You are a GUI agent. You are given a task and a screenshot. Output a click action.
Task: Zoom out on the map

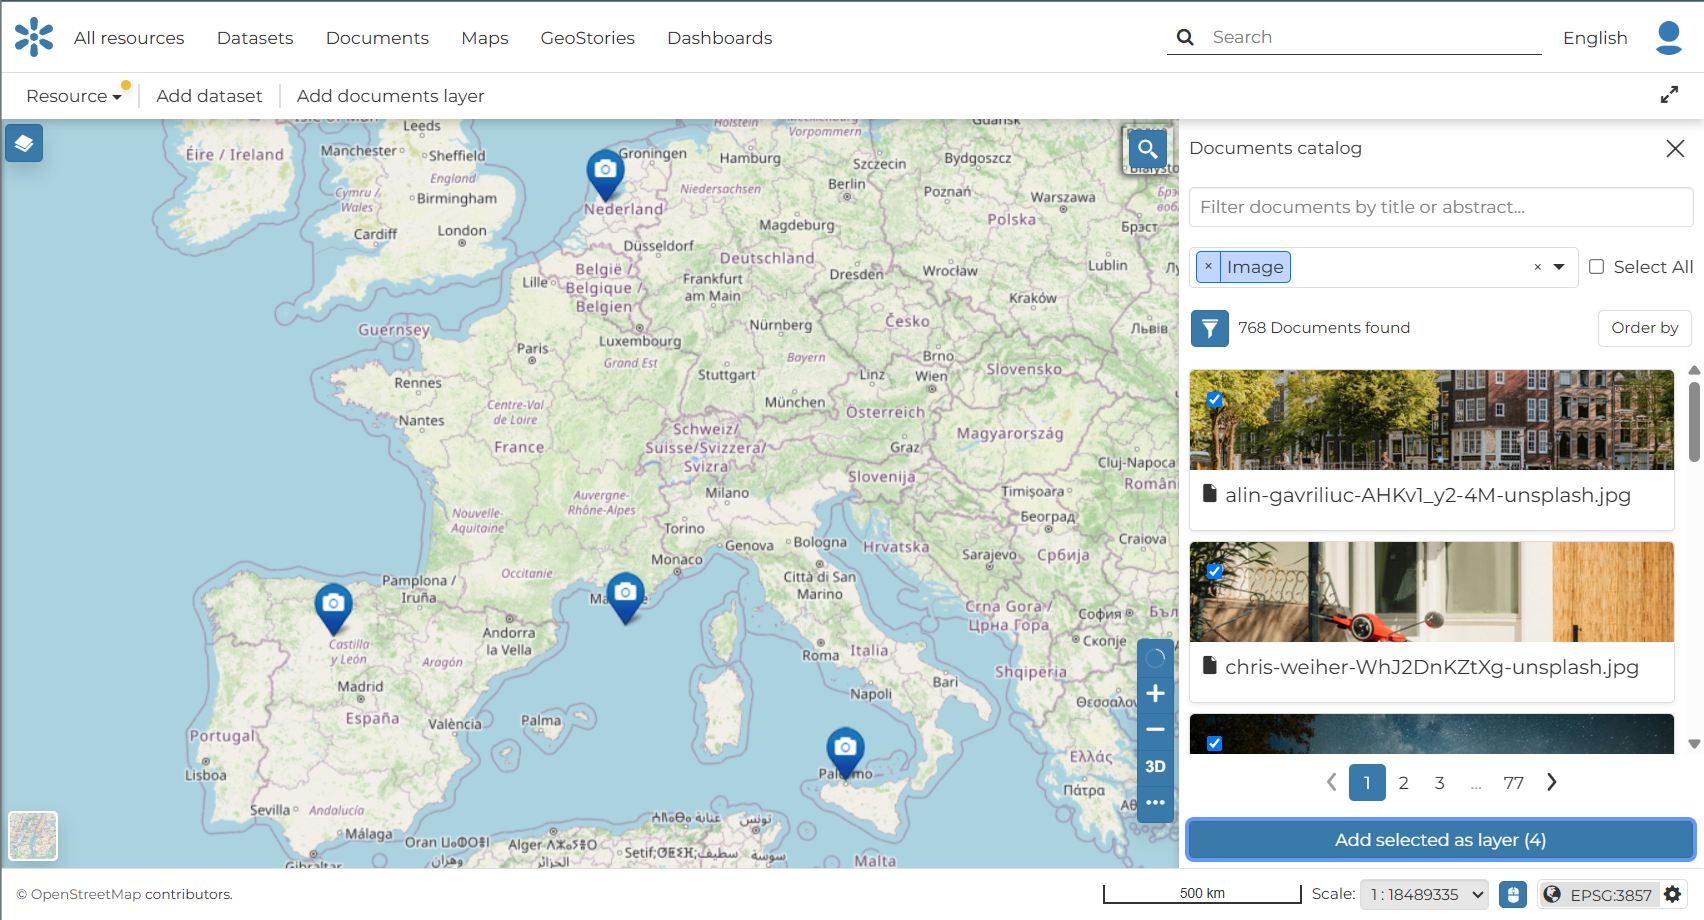(1155, 730)
